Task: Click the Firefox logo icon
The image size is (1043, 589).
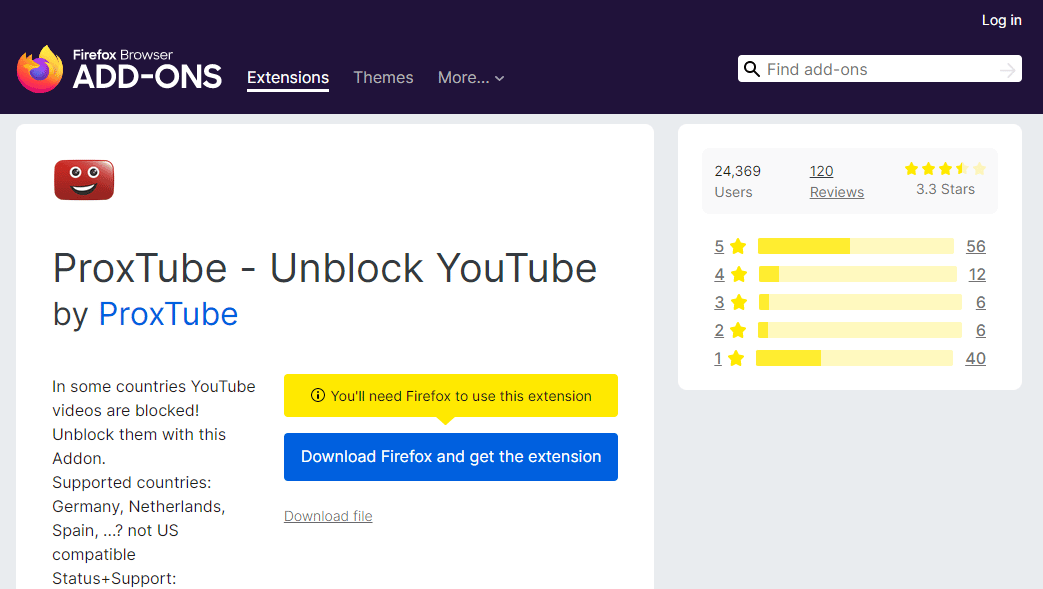Action: 40,69
